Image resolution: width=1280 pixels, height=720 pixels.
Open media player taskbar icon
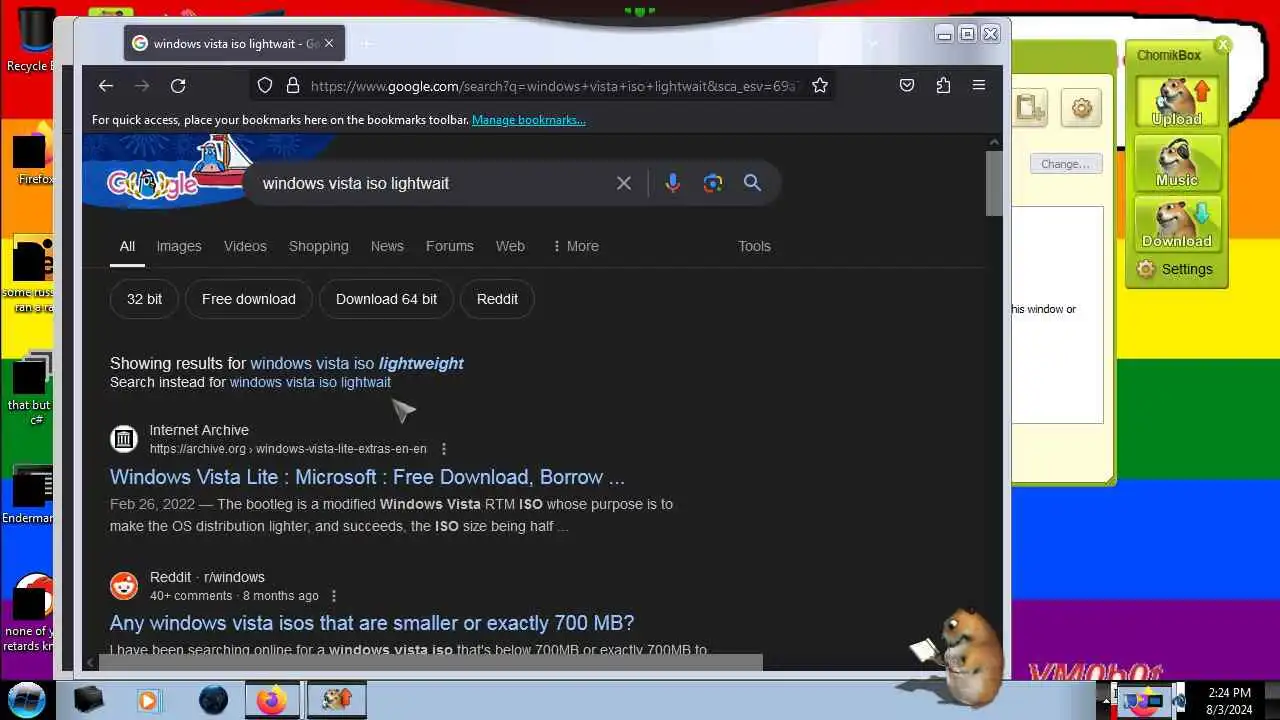[x=148, y=700]
